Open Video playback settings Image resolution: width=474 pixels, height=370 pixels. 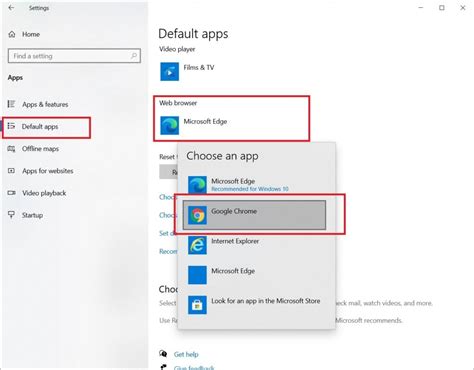coord(44,193)
